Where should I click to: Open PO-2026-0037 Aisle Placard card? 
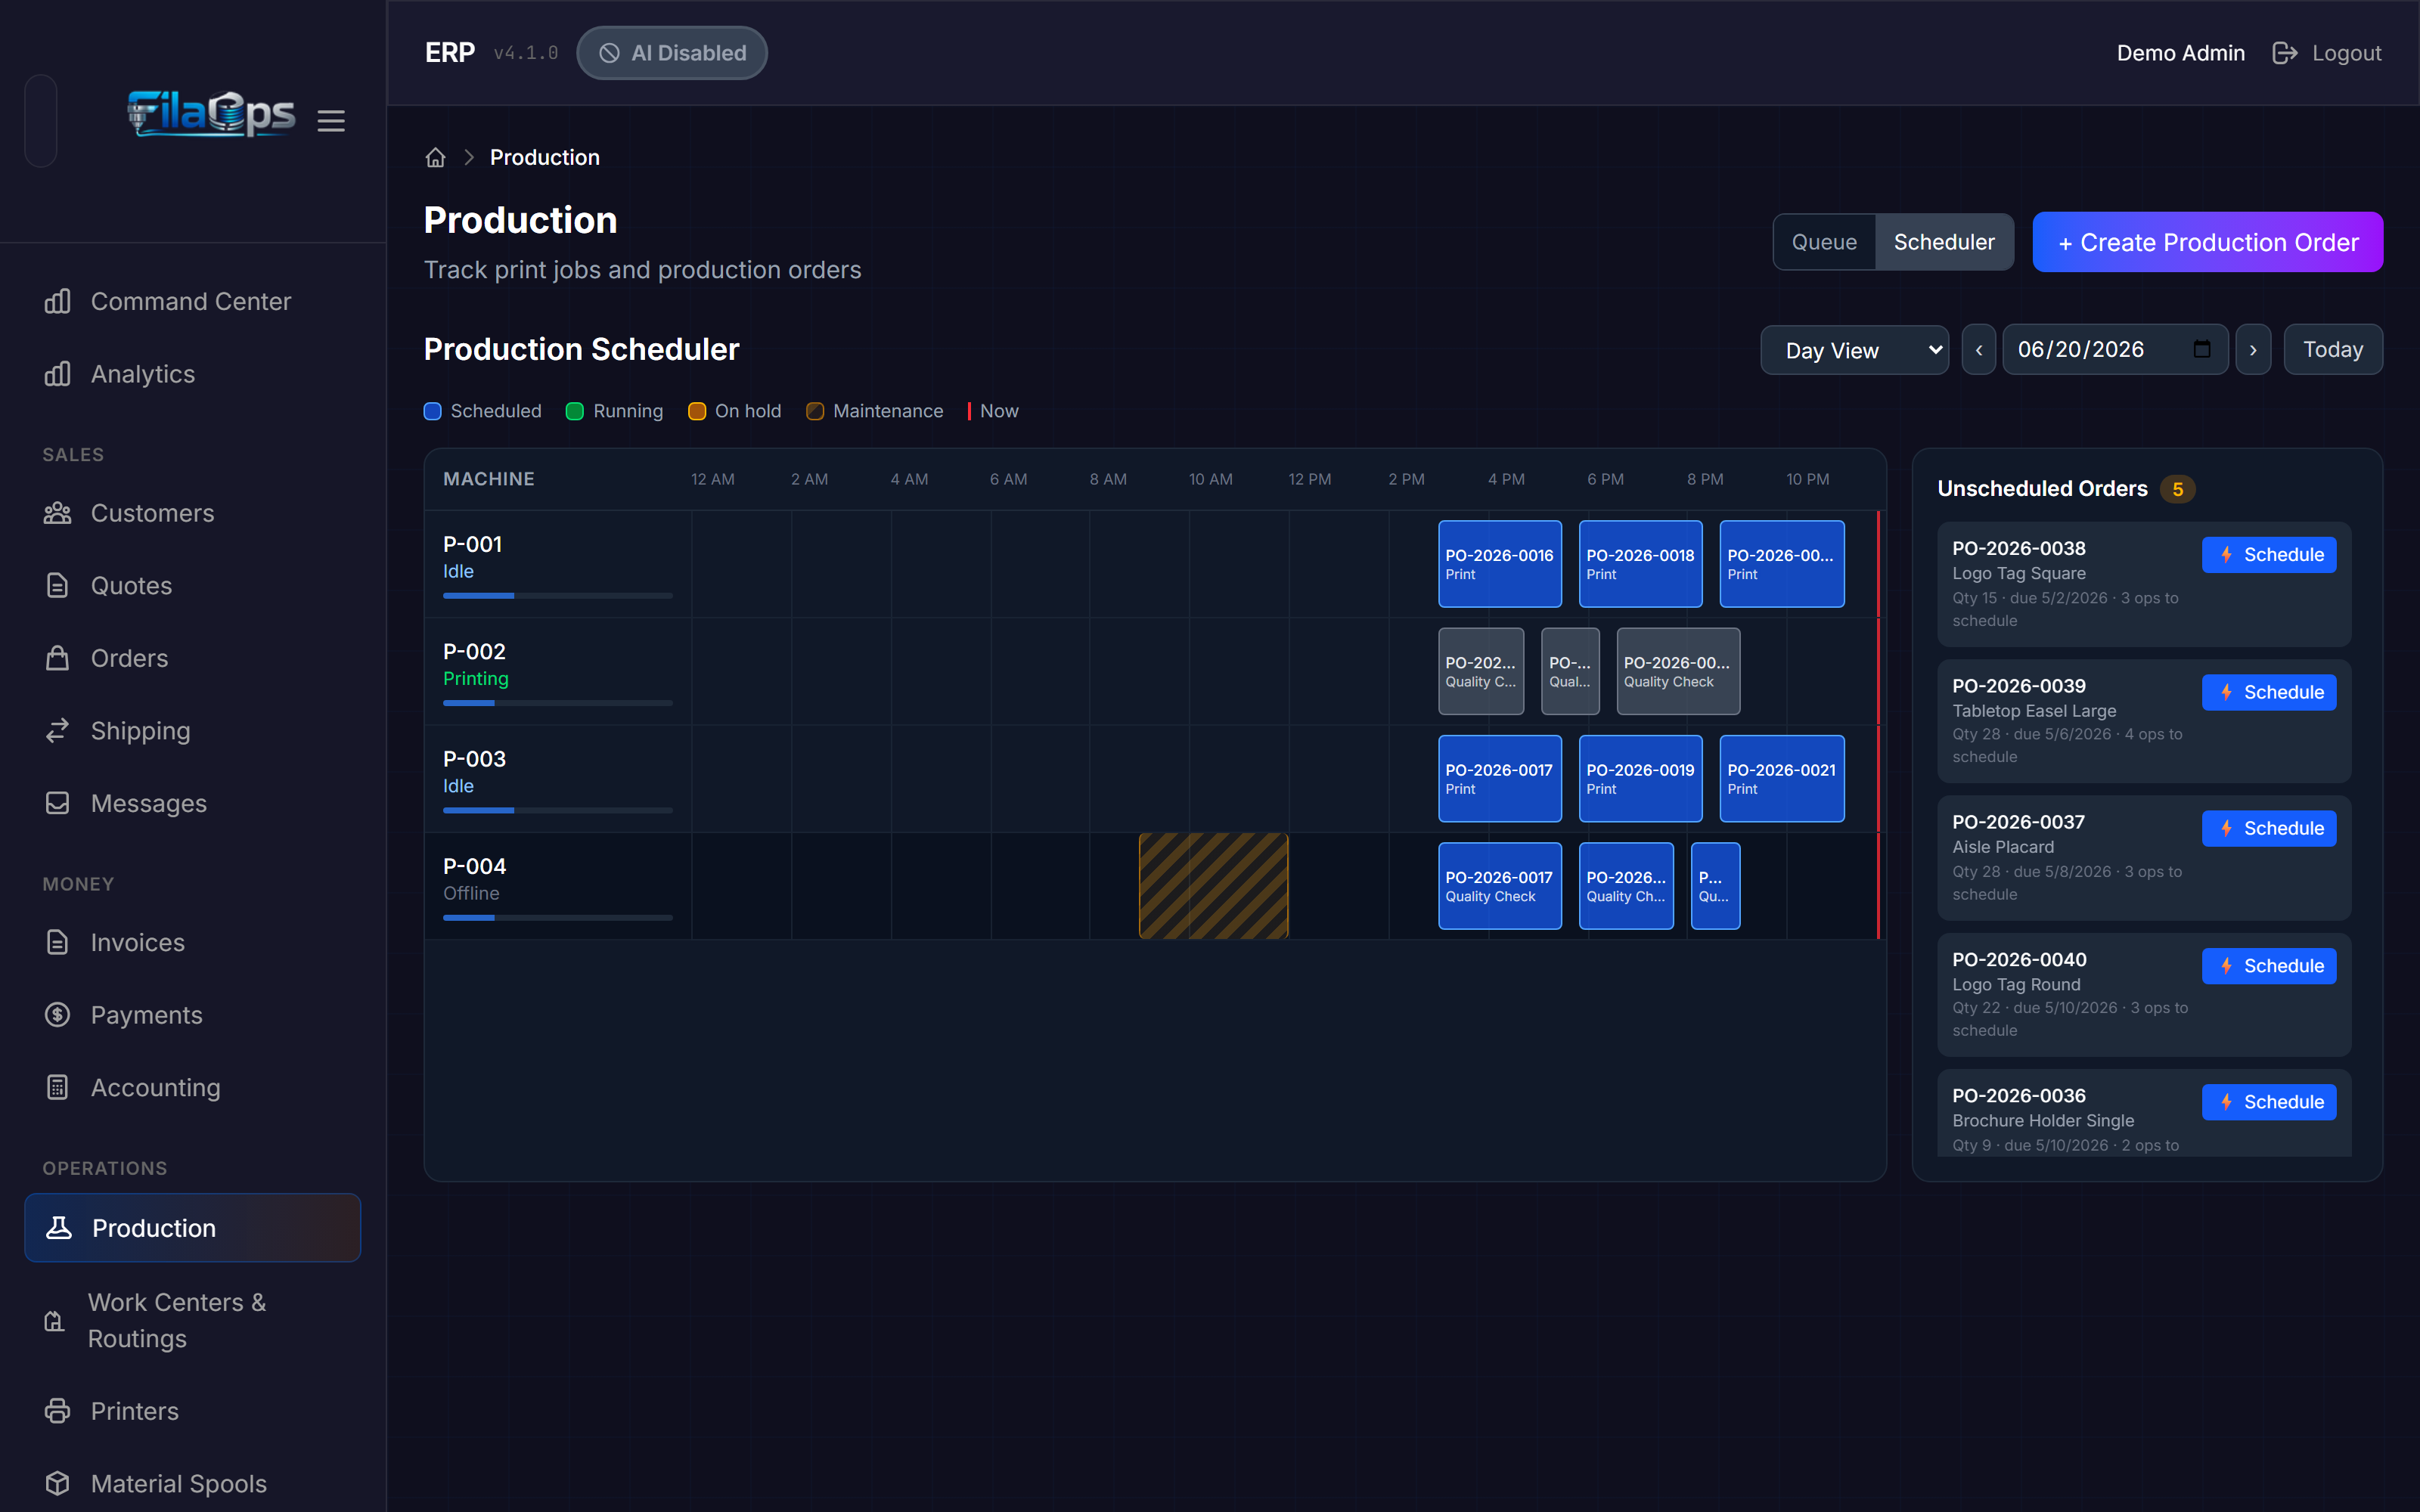coord(2144,858)
